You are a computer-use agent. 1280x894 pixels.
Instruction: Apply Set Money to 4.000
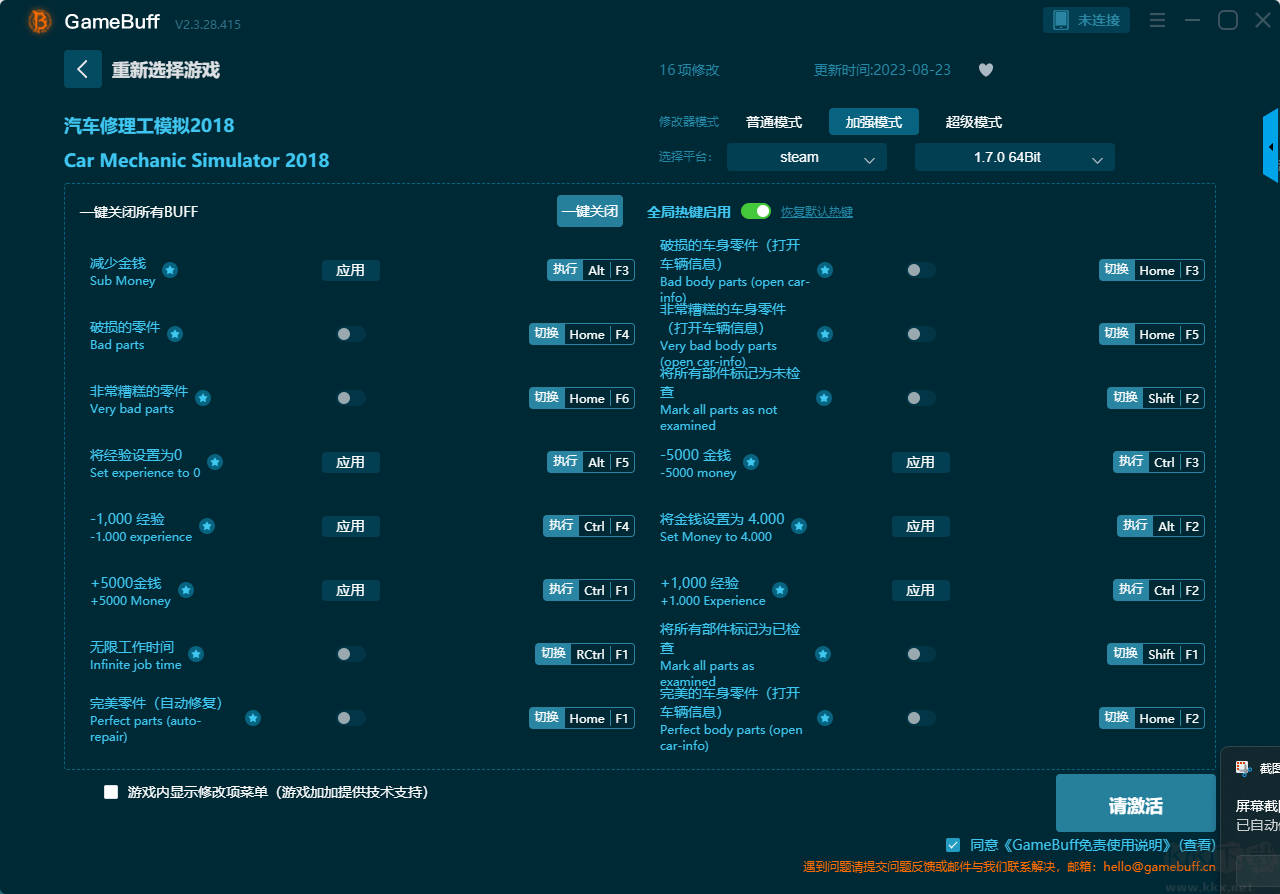point(921,526)
